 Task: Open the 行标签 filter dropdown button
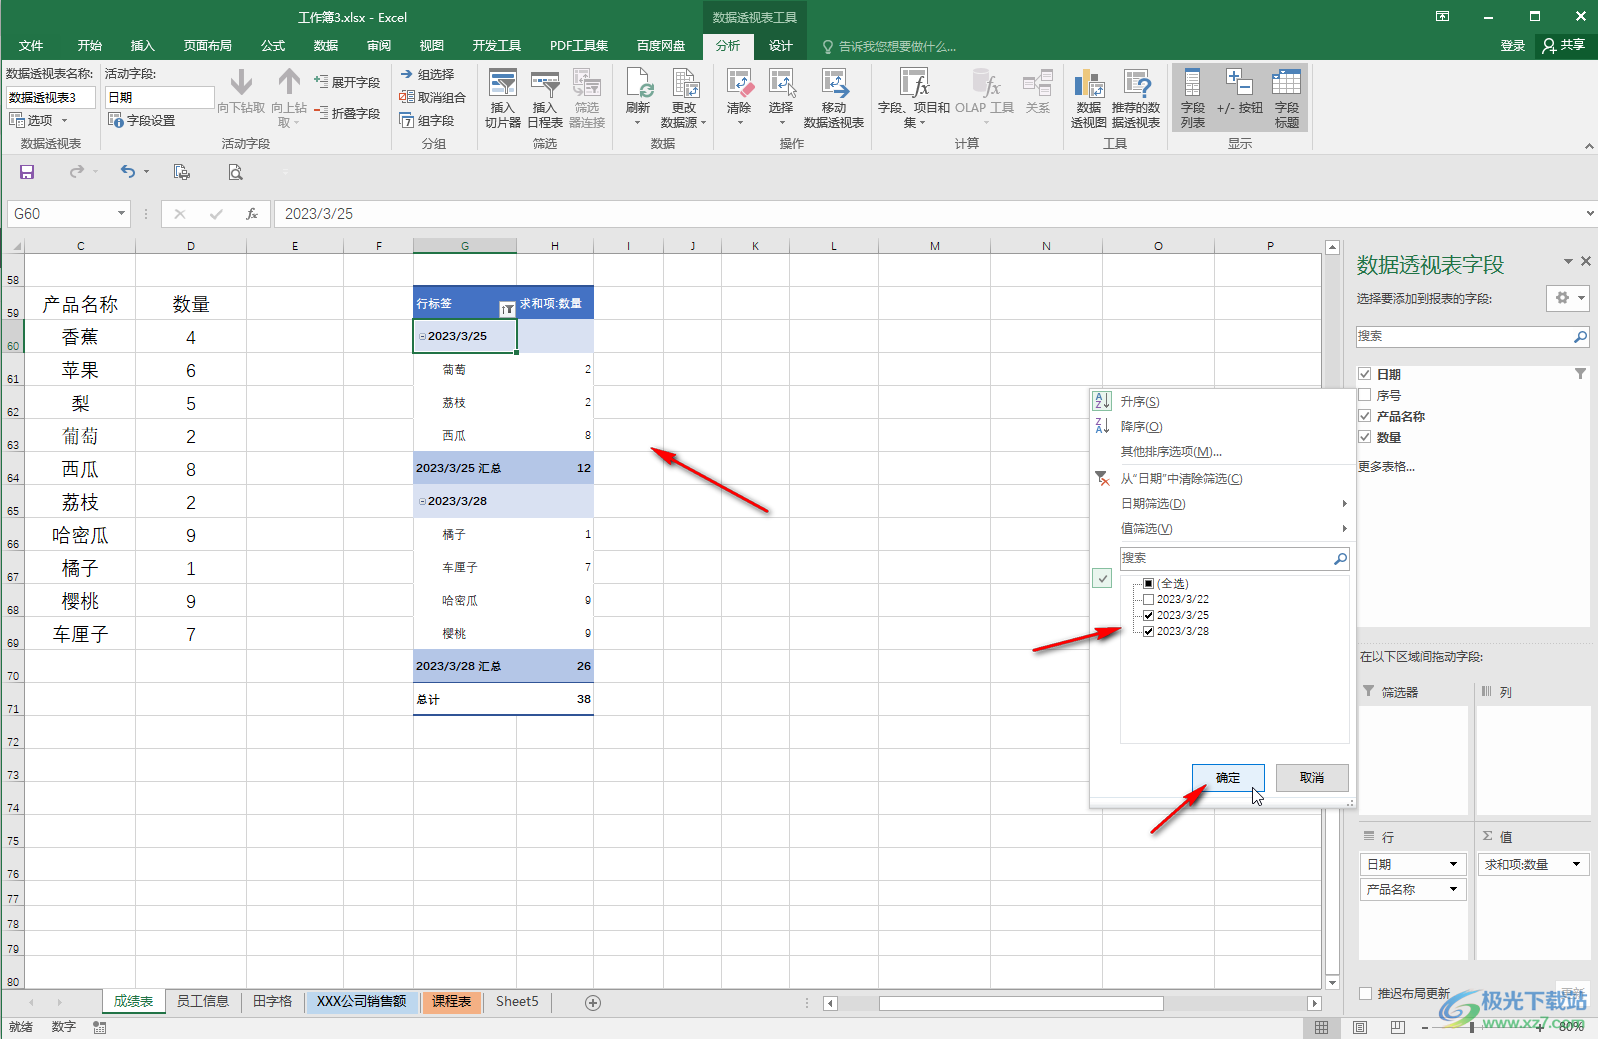click(507, 309)
